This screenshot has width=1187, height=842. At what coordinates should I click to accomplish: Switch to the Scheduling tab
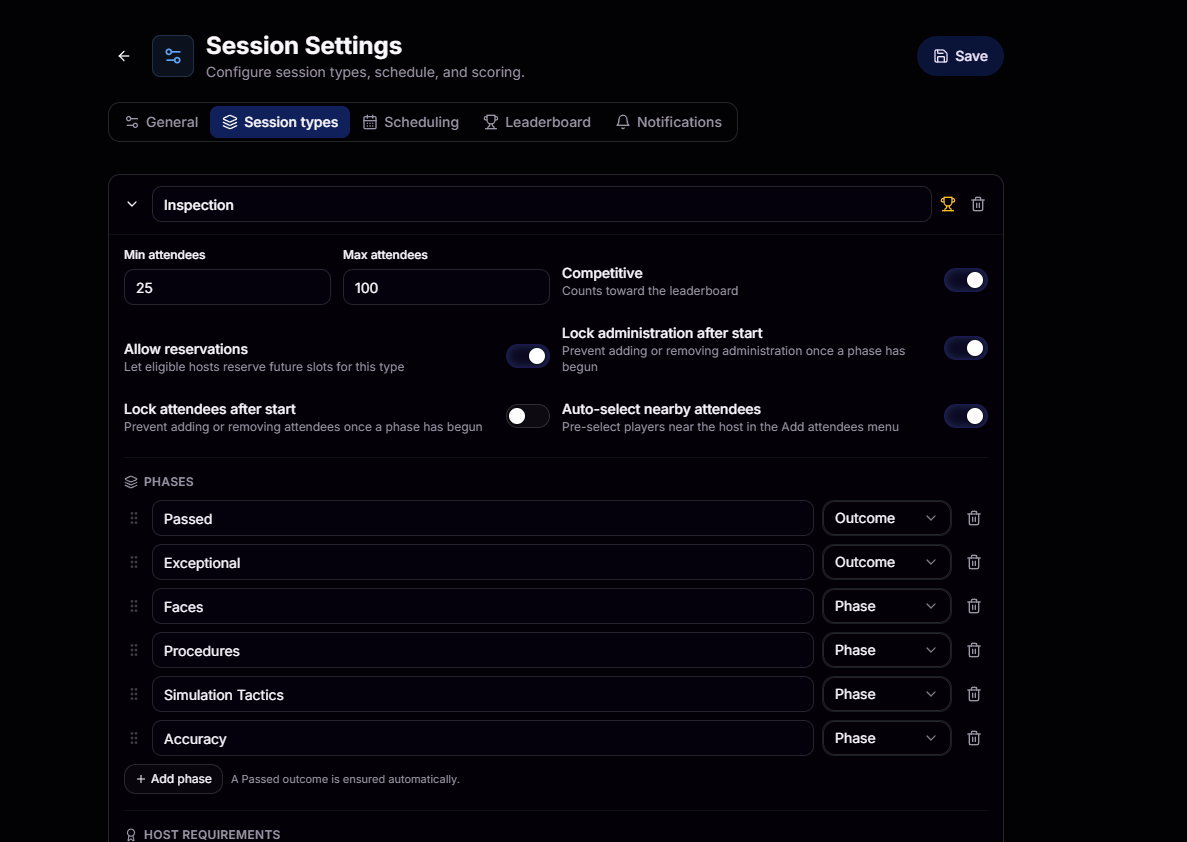coord(411,122)
